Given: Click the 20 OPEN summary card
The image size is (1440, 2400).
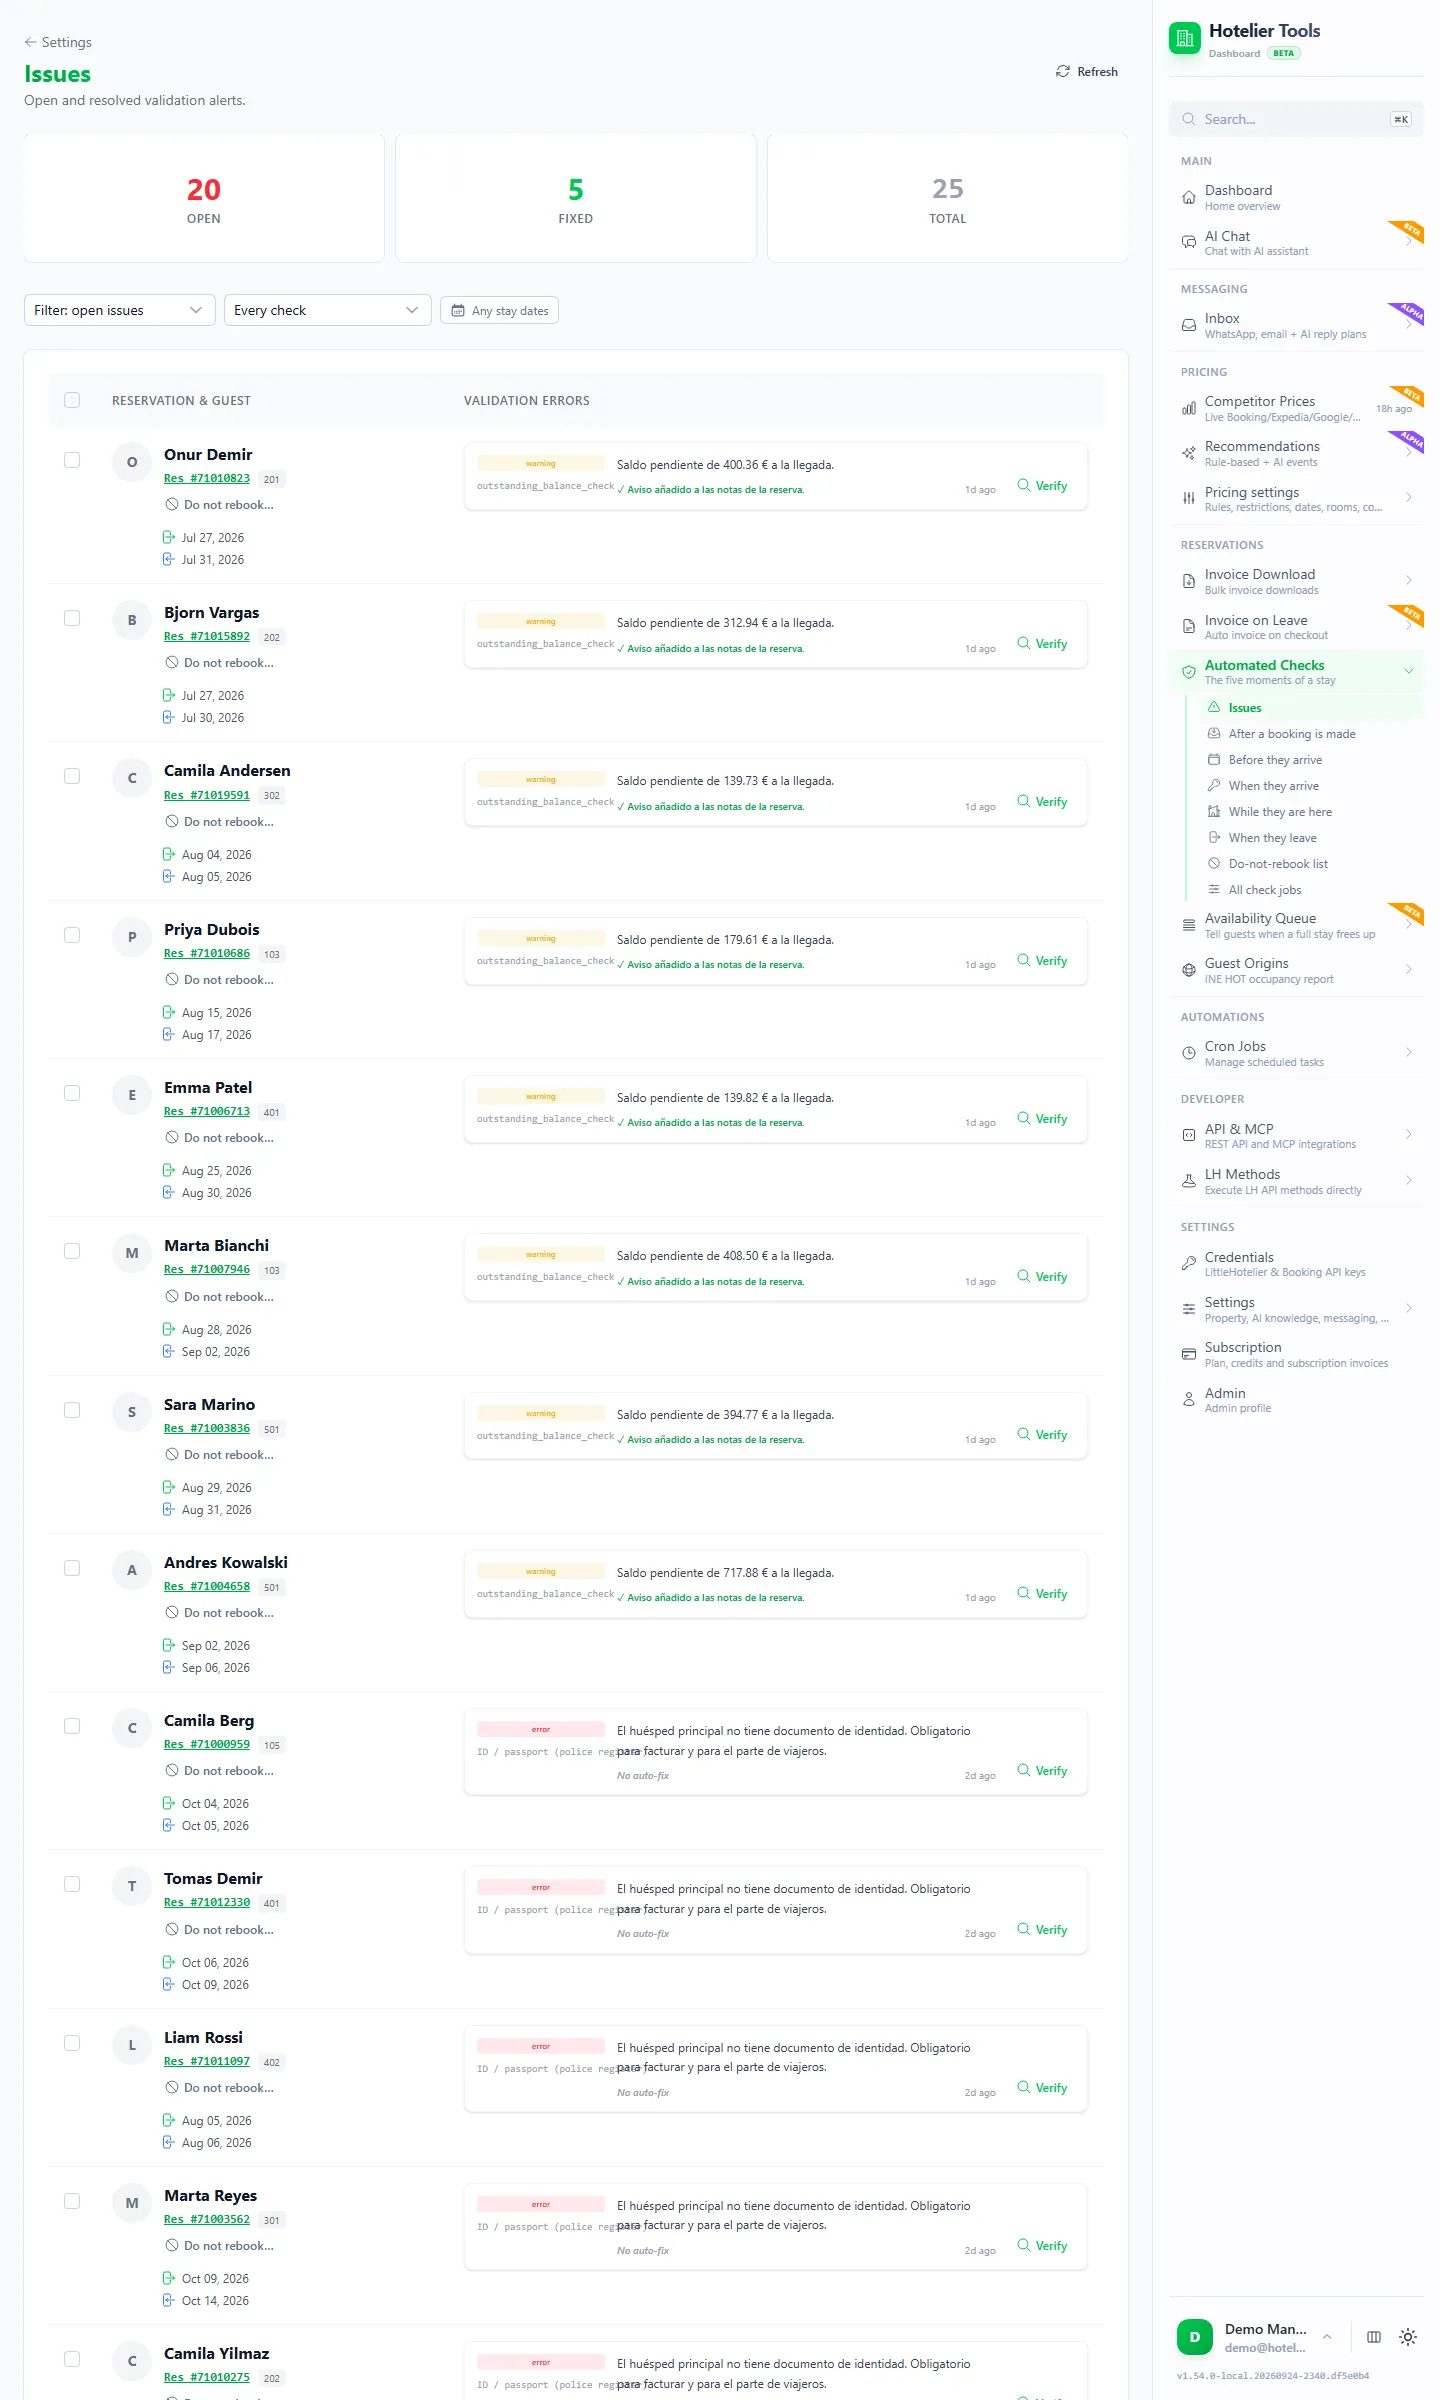Looking at the screenshot, I should point(204,199).
